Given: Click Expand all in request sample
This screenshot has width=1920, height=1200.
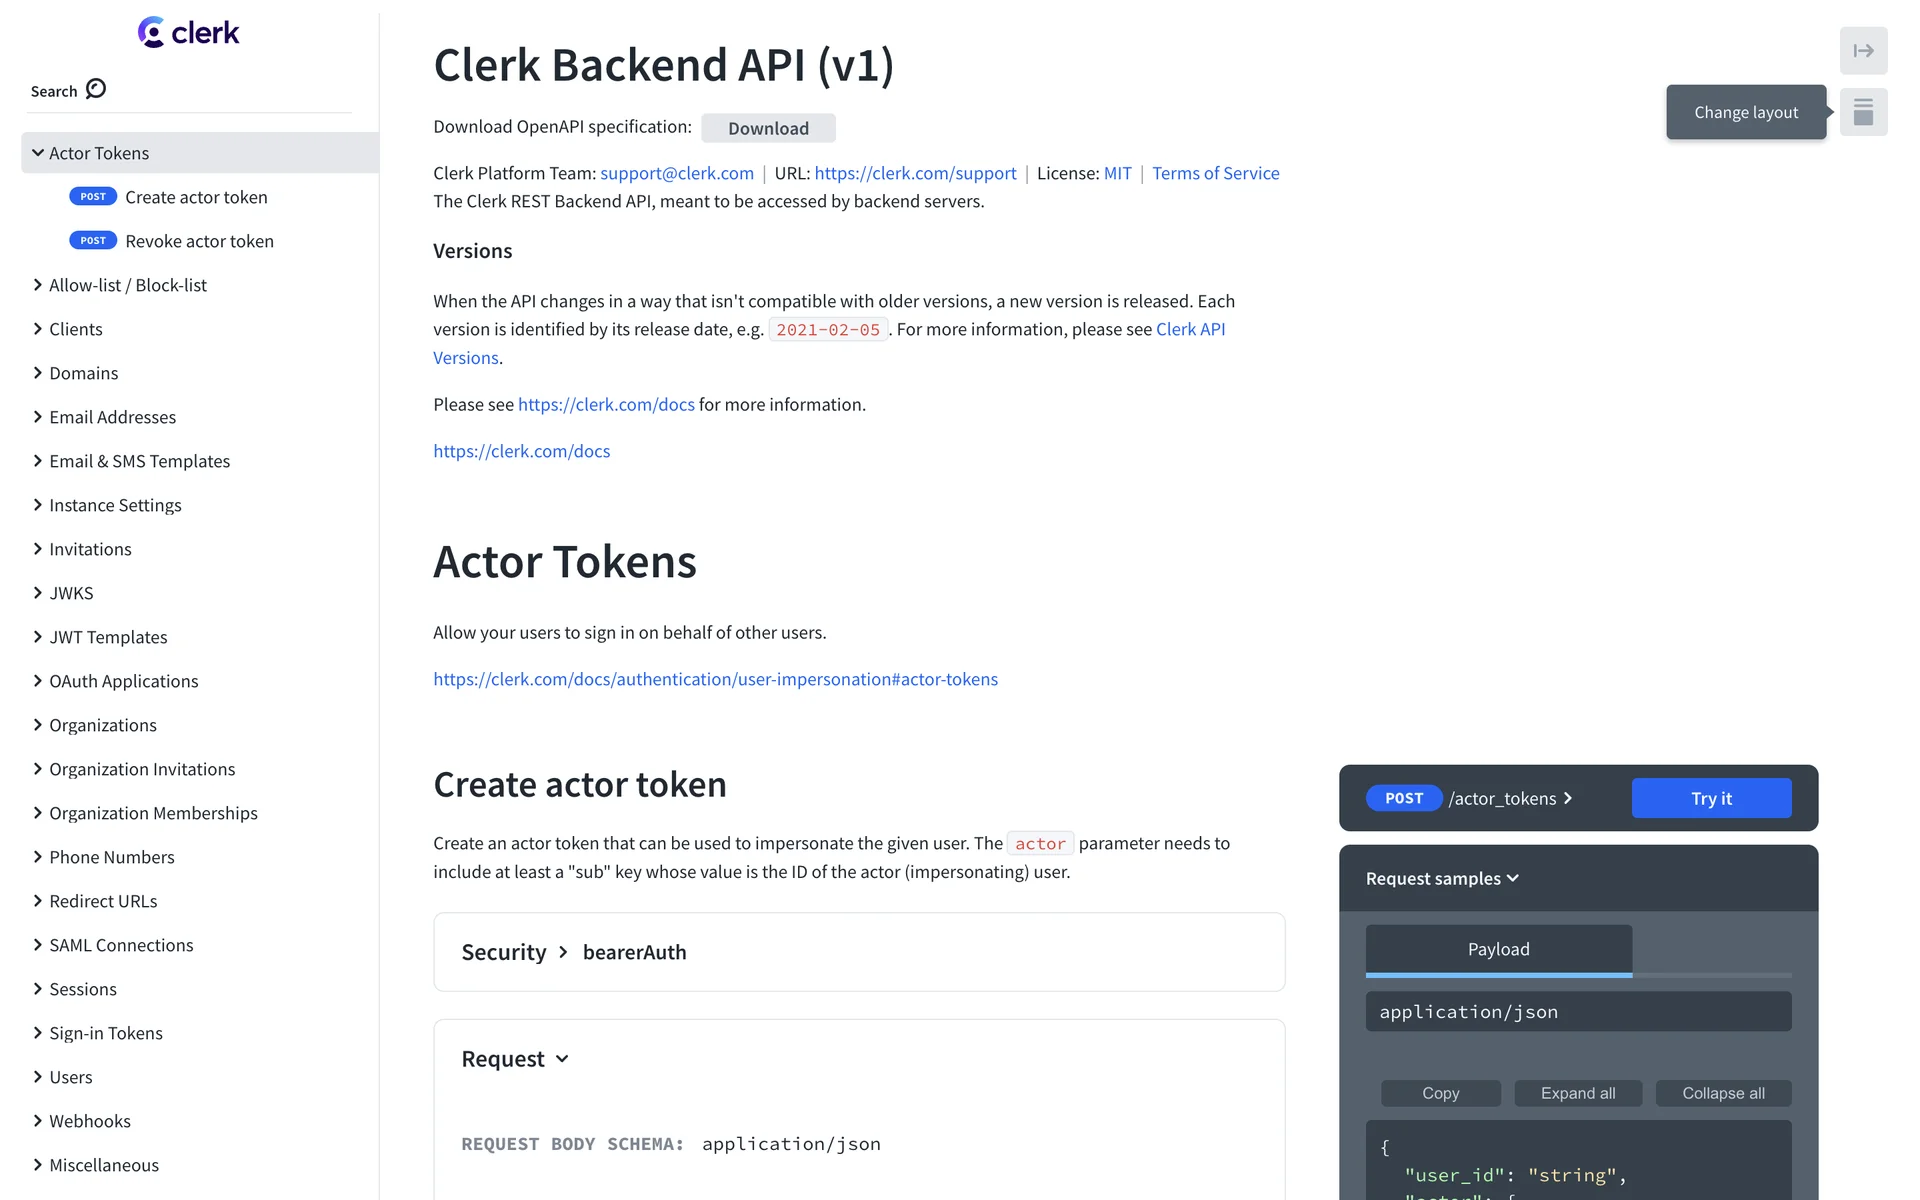Looking at the screenshot, I should pos(1577,1093).
